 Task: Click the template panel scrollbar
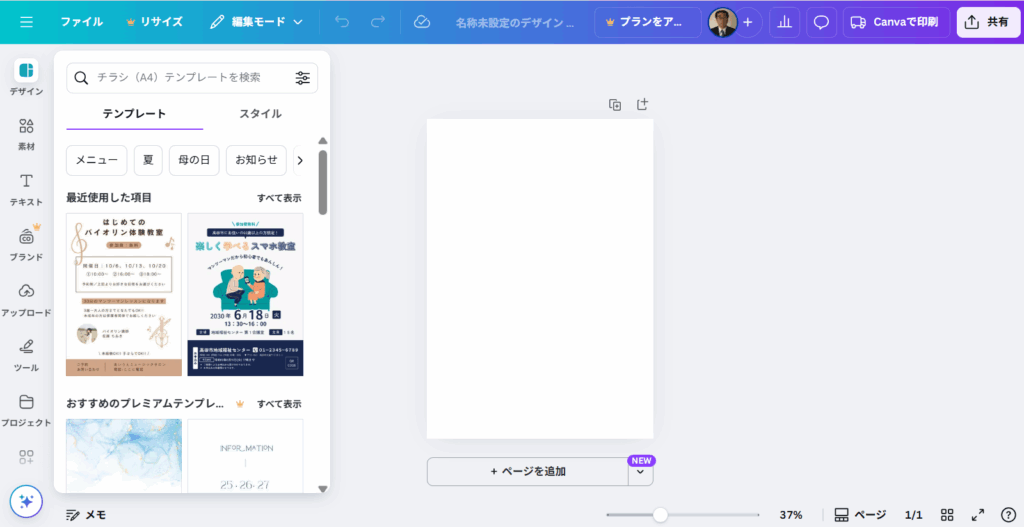point(323,182)
